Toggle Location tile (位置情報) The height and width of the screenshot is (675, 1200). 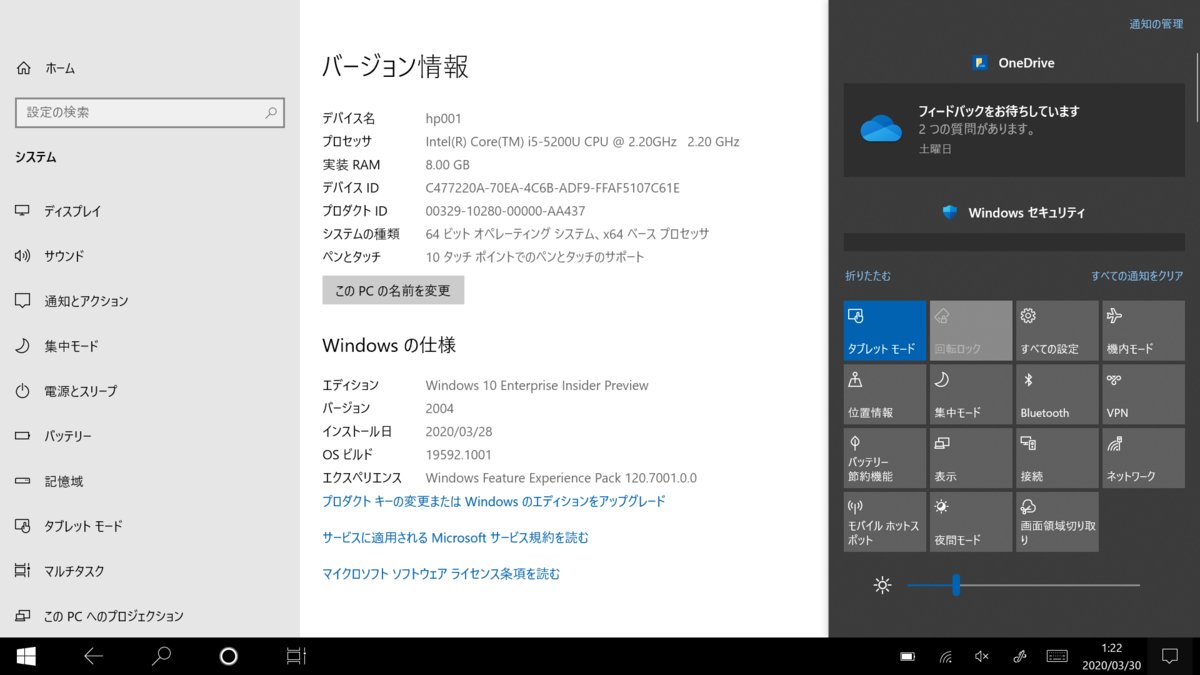pyautogui.click(x=884, y=394)
